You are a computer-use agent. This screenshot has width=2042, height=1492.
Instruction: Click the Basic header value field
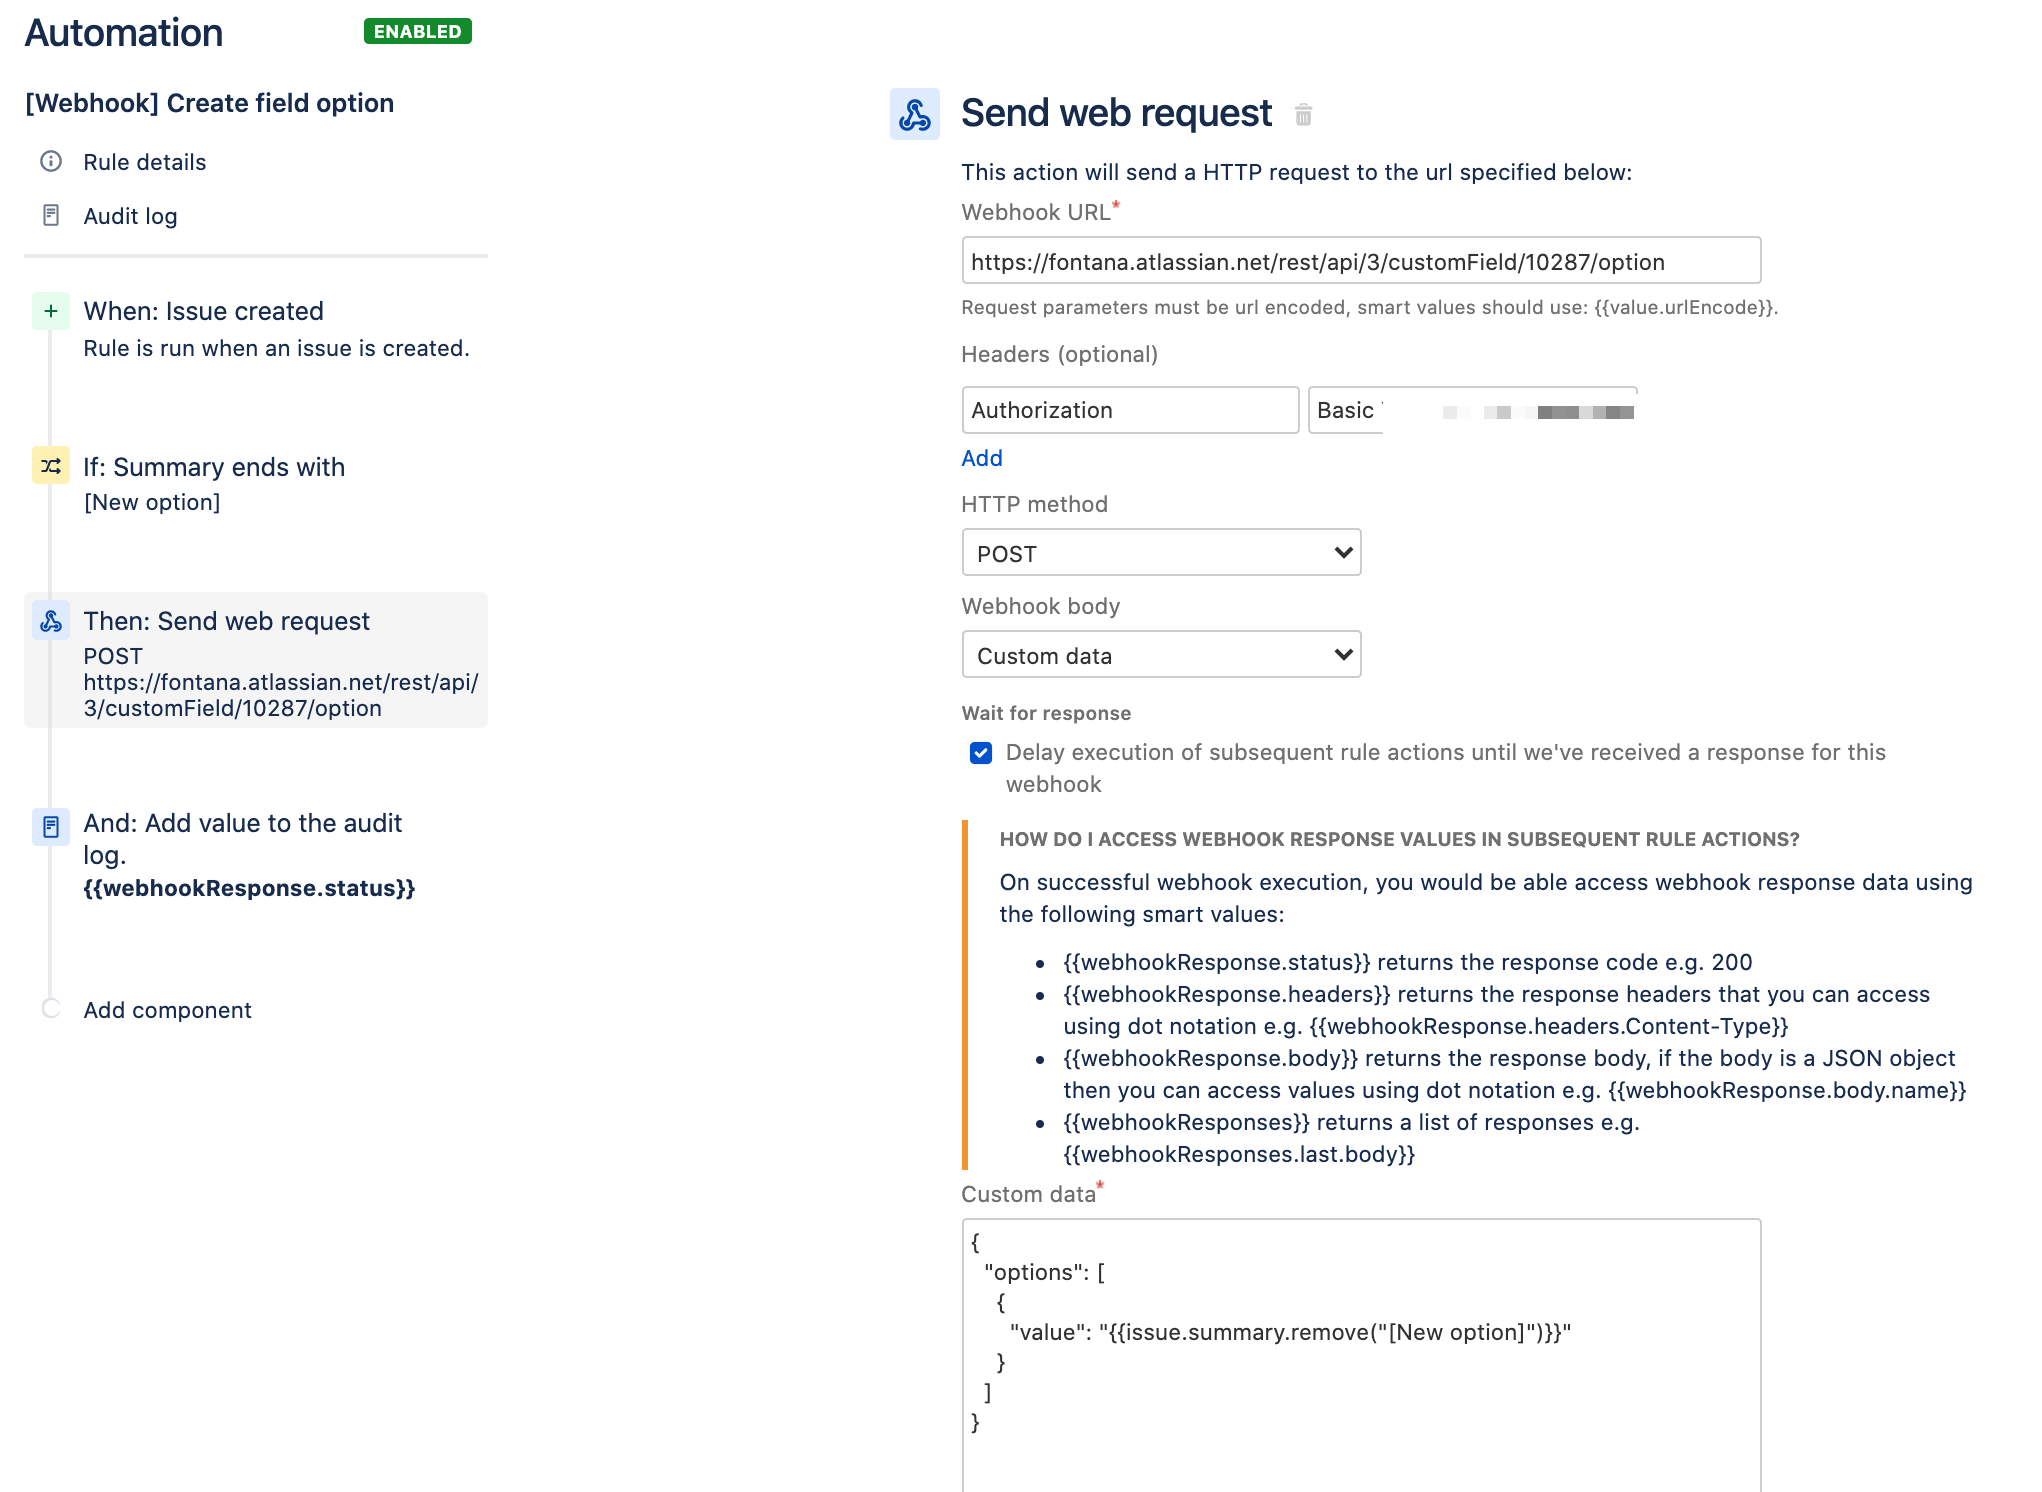pyautogui.click(x=1472, y=410)
